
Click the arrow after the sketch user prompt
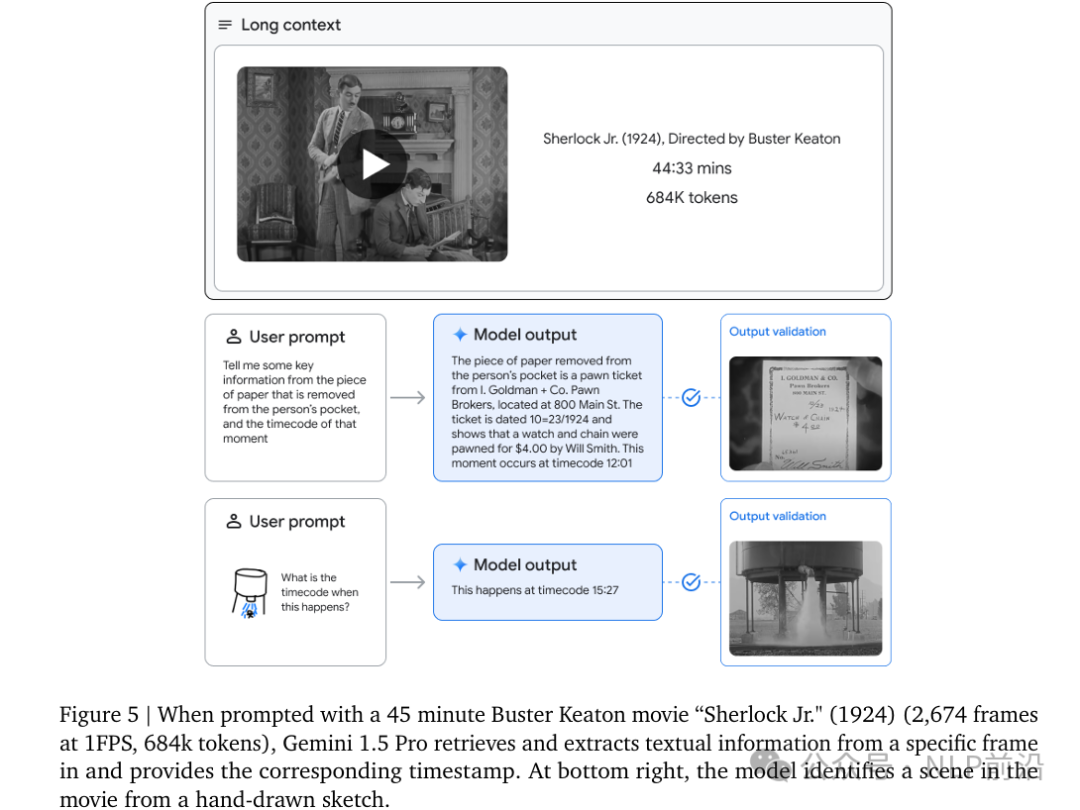coord(408,582)
